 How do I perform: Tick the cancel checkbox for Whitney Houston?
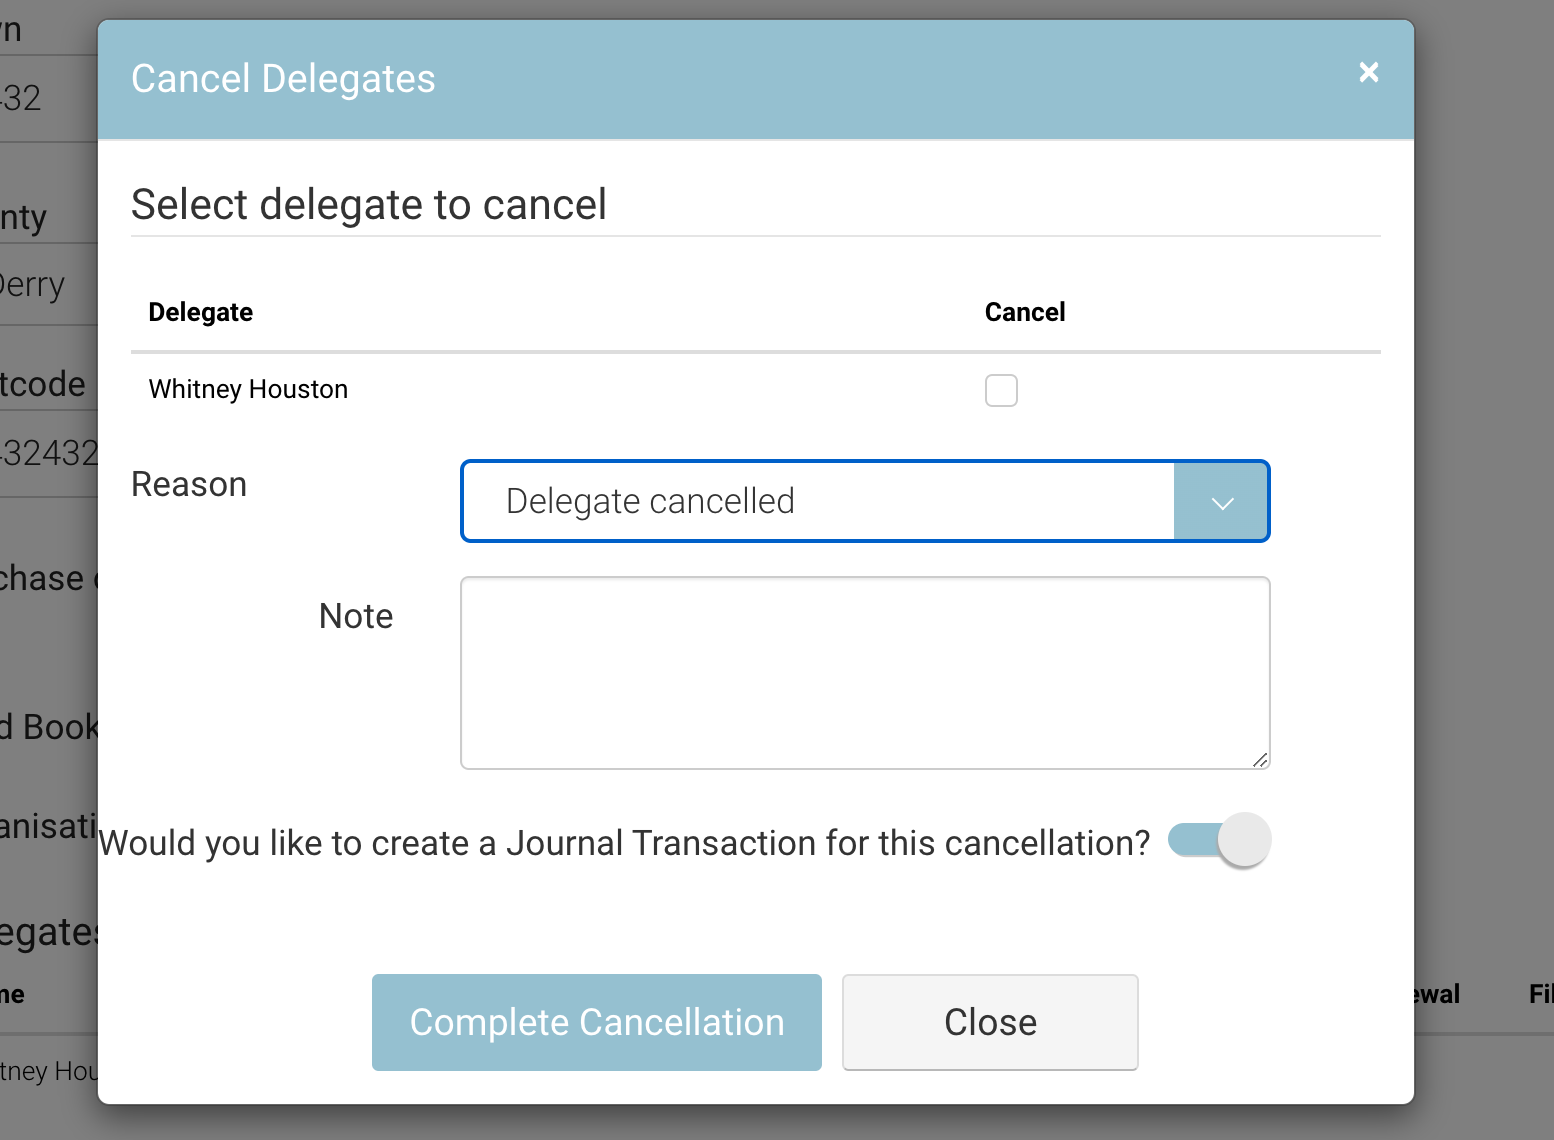[x=1001, y=390]
